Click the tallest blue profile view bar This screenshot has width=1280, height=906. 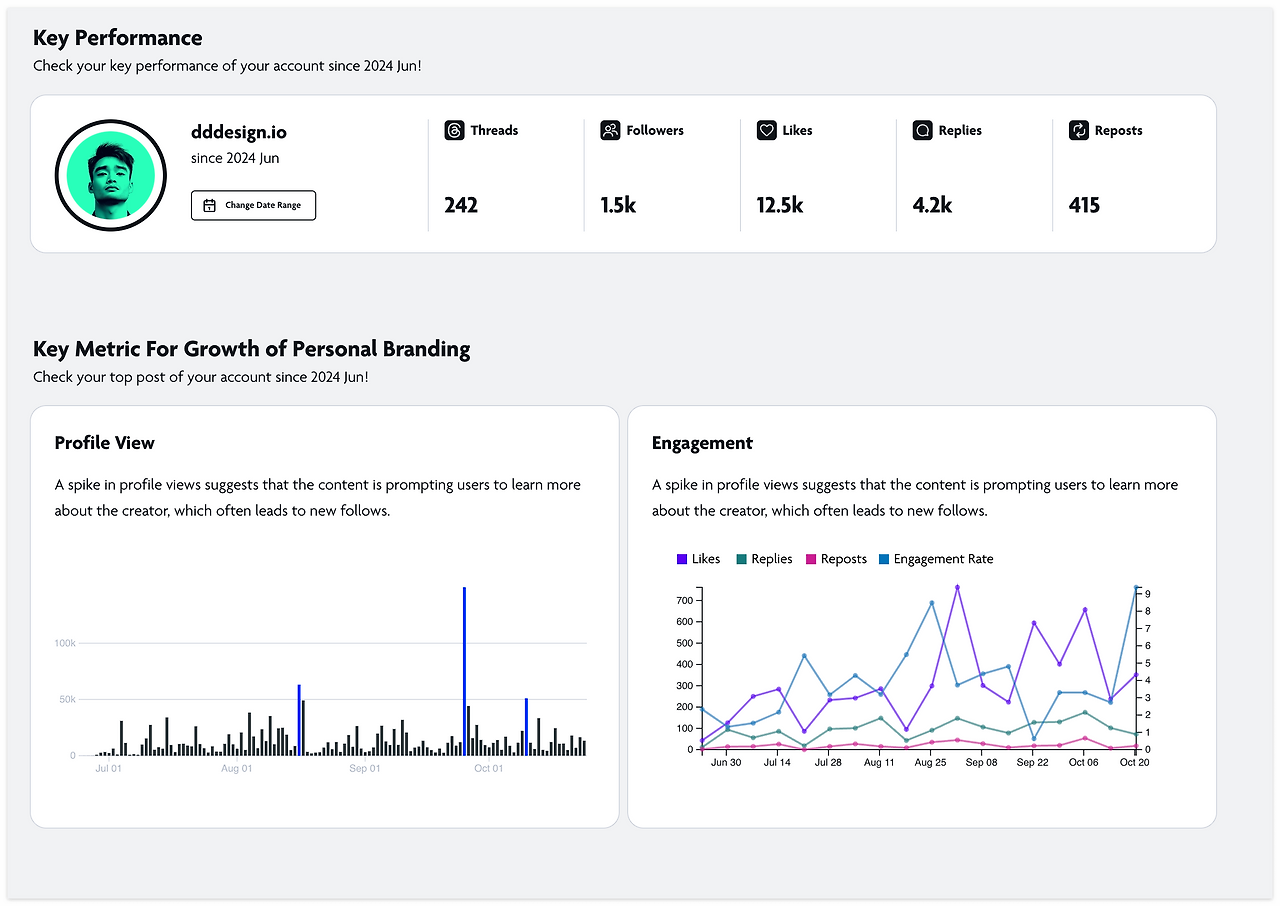(x=464, y=671)
